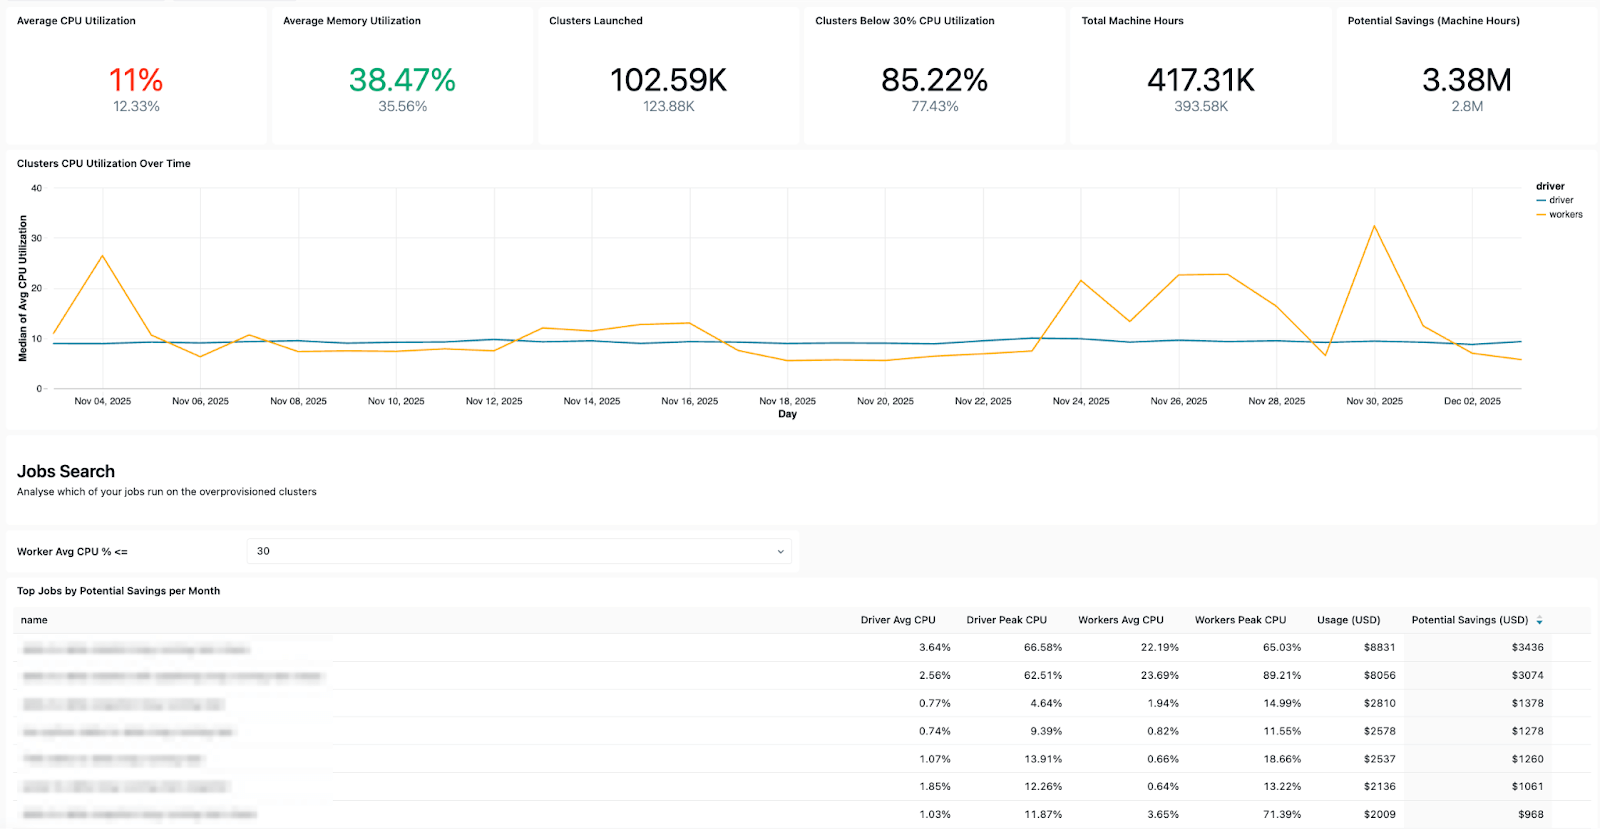Select the Average CPU Utilization 11% value
The image size is (1600, 829).
coord(136,80)
